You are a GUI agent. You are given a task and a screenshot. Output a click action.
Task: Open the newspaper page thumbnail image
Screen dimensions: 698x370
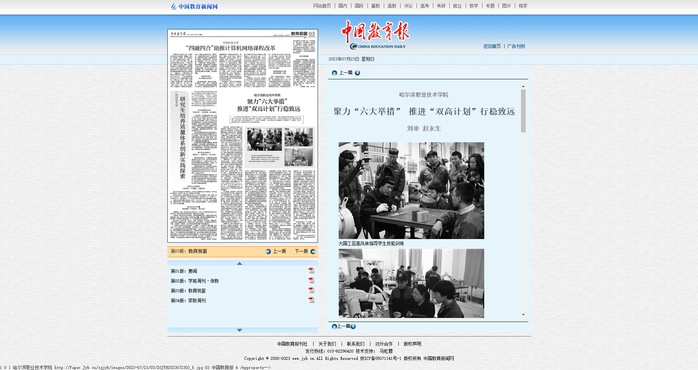243,136
